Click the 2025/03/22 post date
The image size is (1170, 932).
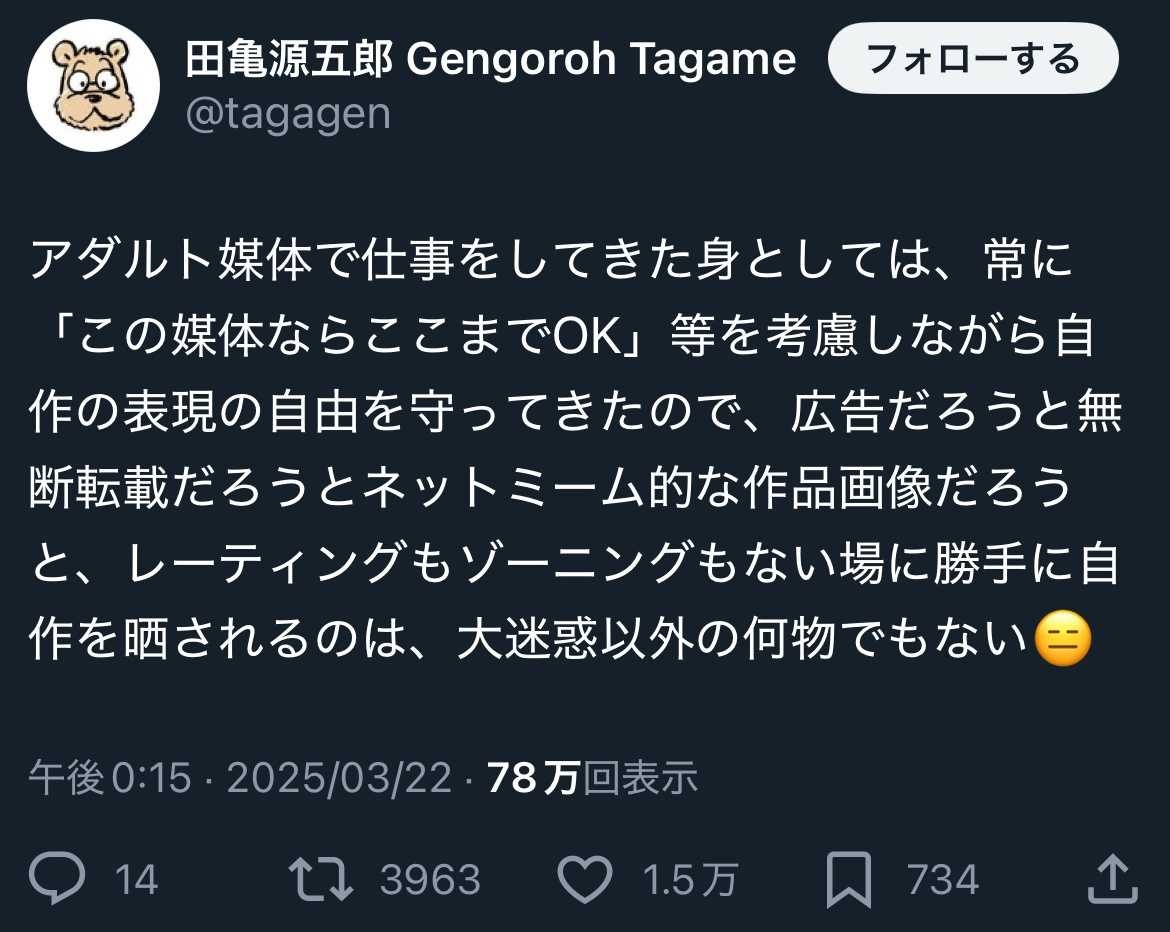coord(339,777)
